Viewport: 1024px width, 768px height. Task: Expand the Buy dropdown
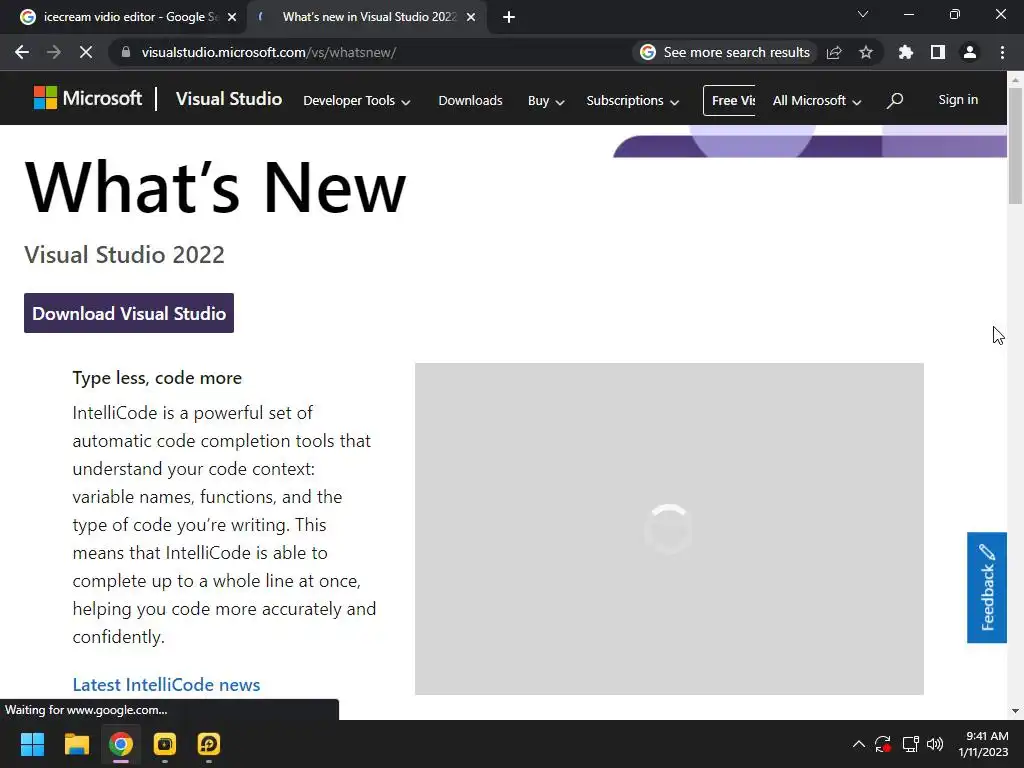click(x=546, y=101)
